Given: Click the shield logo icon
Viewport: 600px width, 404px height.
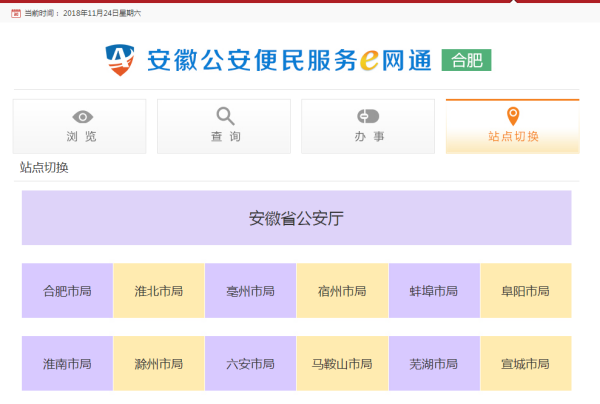Looking at the screenshot, I should tap(120, 60).
